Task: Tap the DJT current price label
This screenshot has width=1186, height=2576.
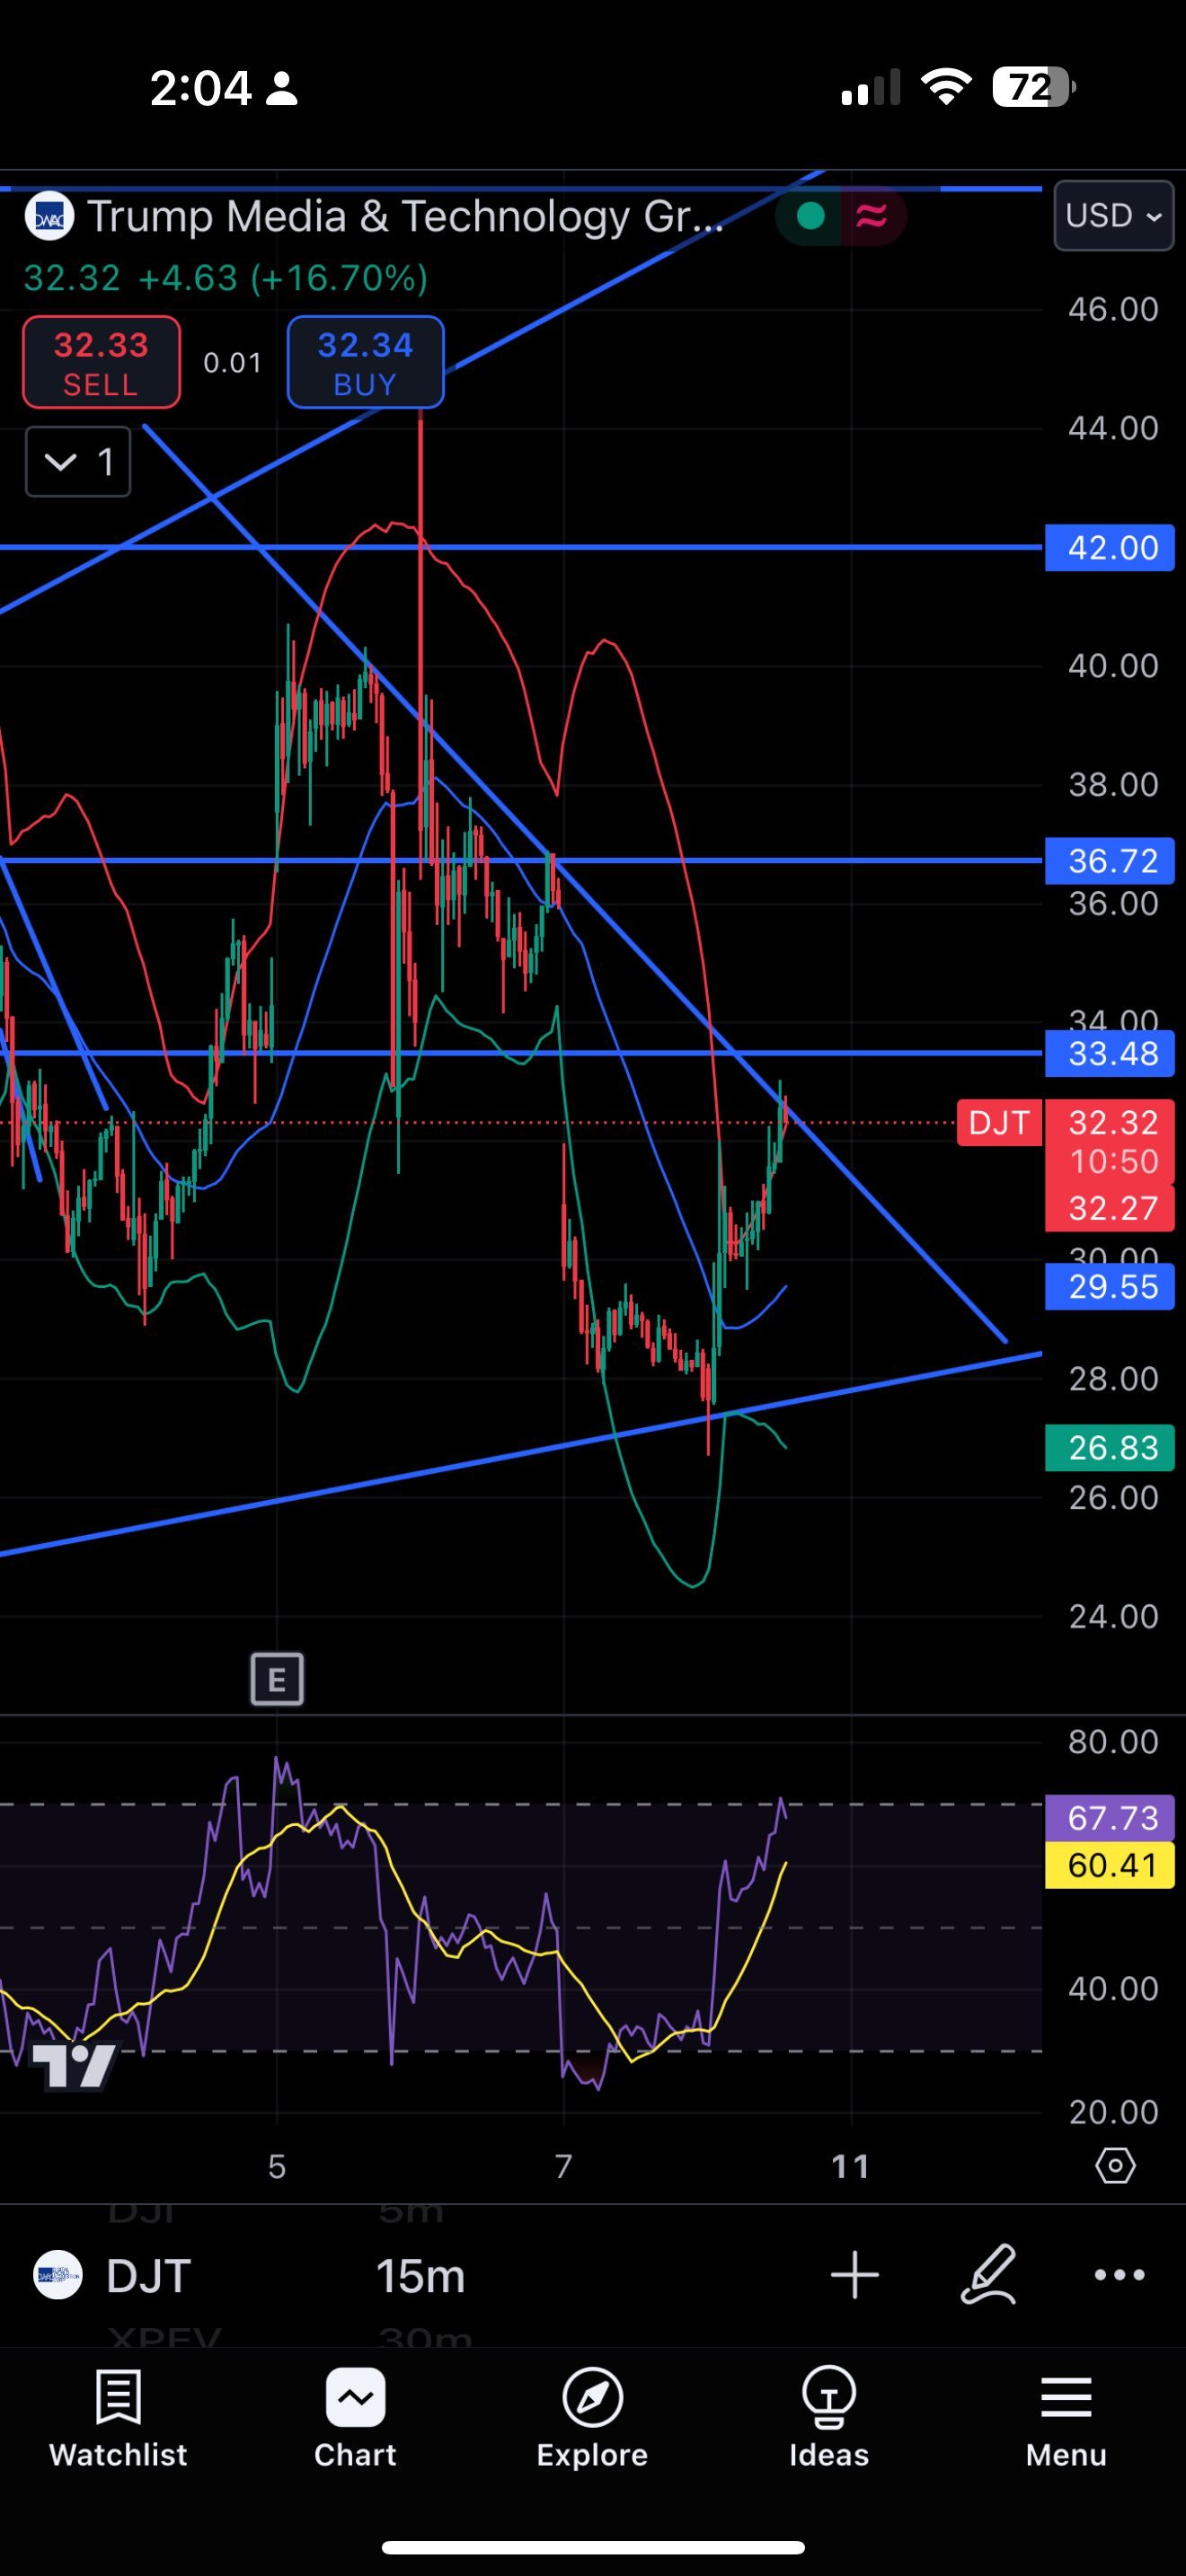Action: point(999,1122)
